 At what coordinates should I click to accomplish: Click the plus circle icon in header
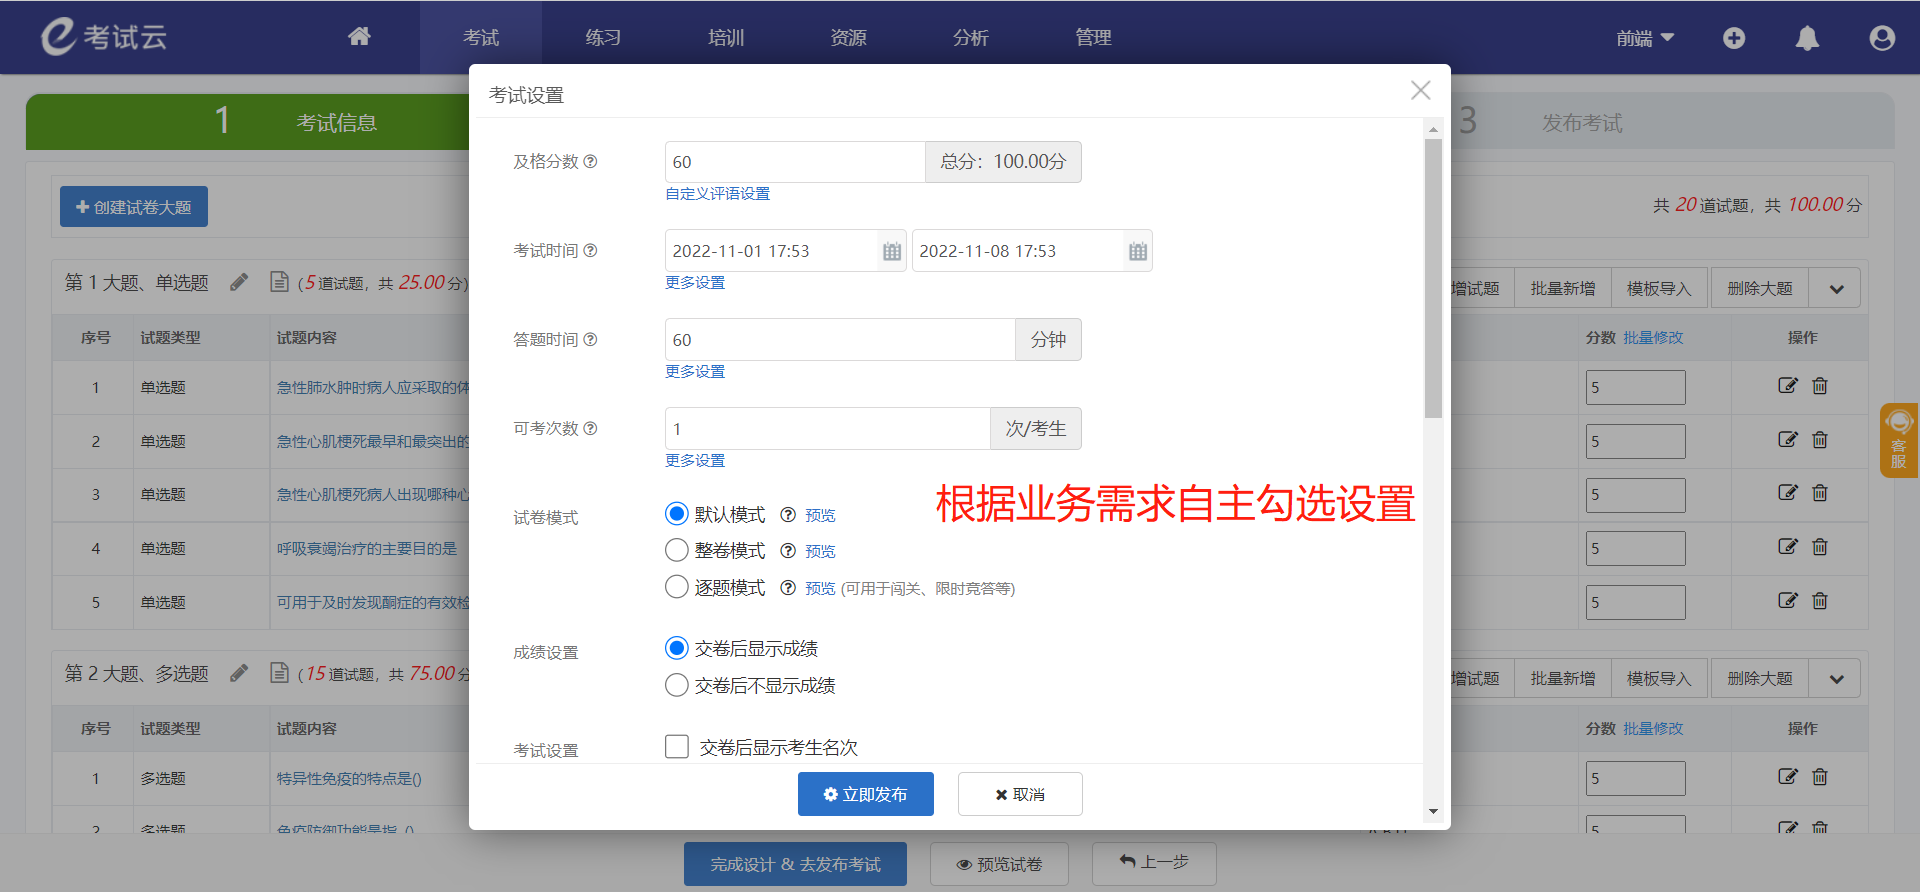1734,38
